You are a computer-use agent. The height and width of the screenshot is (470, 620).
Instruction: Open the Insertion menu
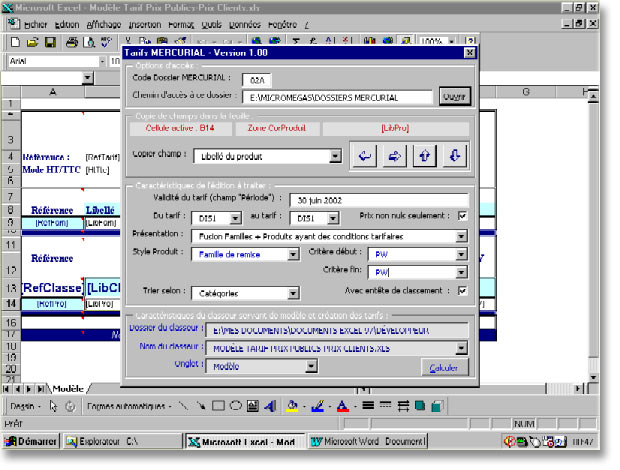(x=145, y=25)
